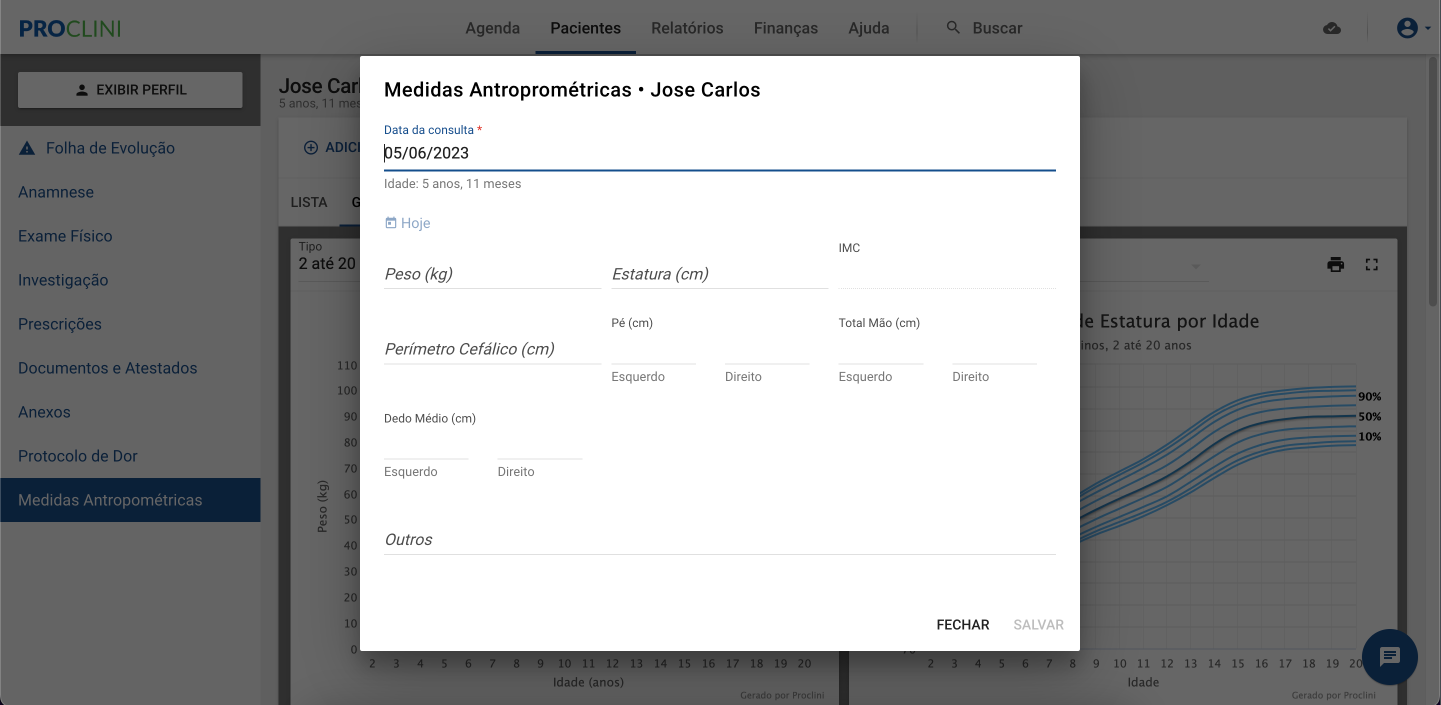1441x705 pixels.
Task: Click the cloud sync status icon
Action: point(1331,28)
